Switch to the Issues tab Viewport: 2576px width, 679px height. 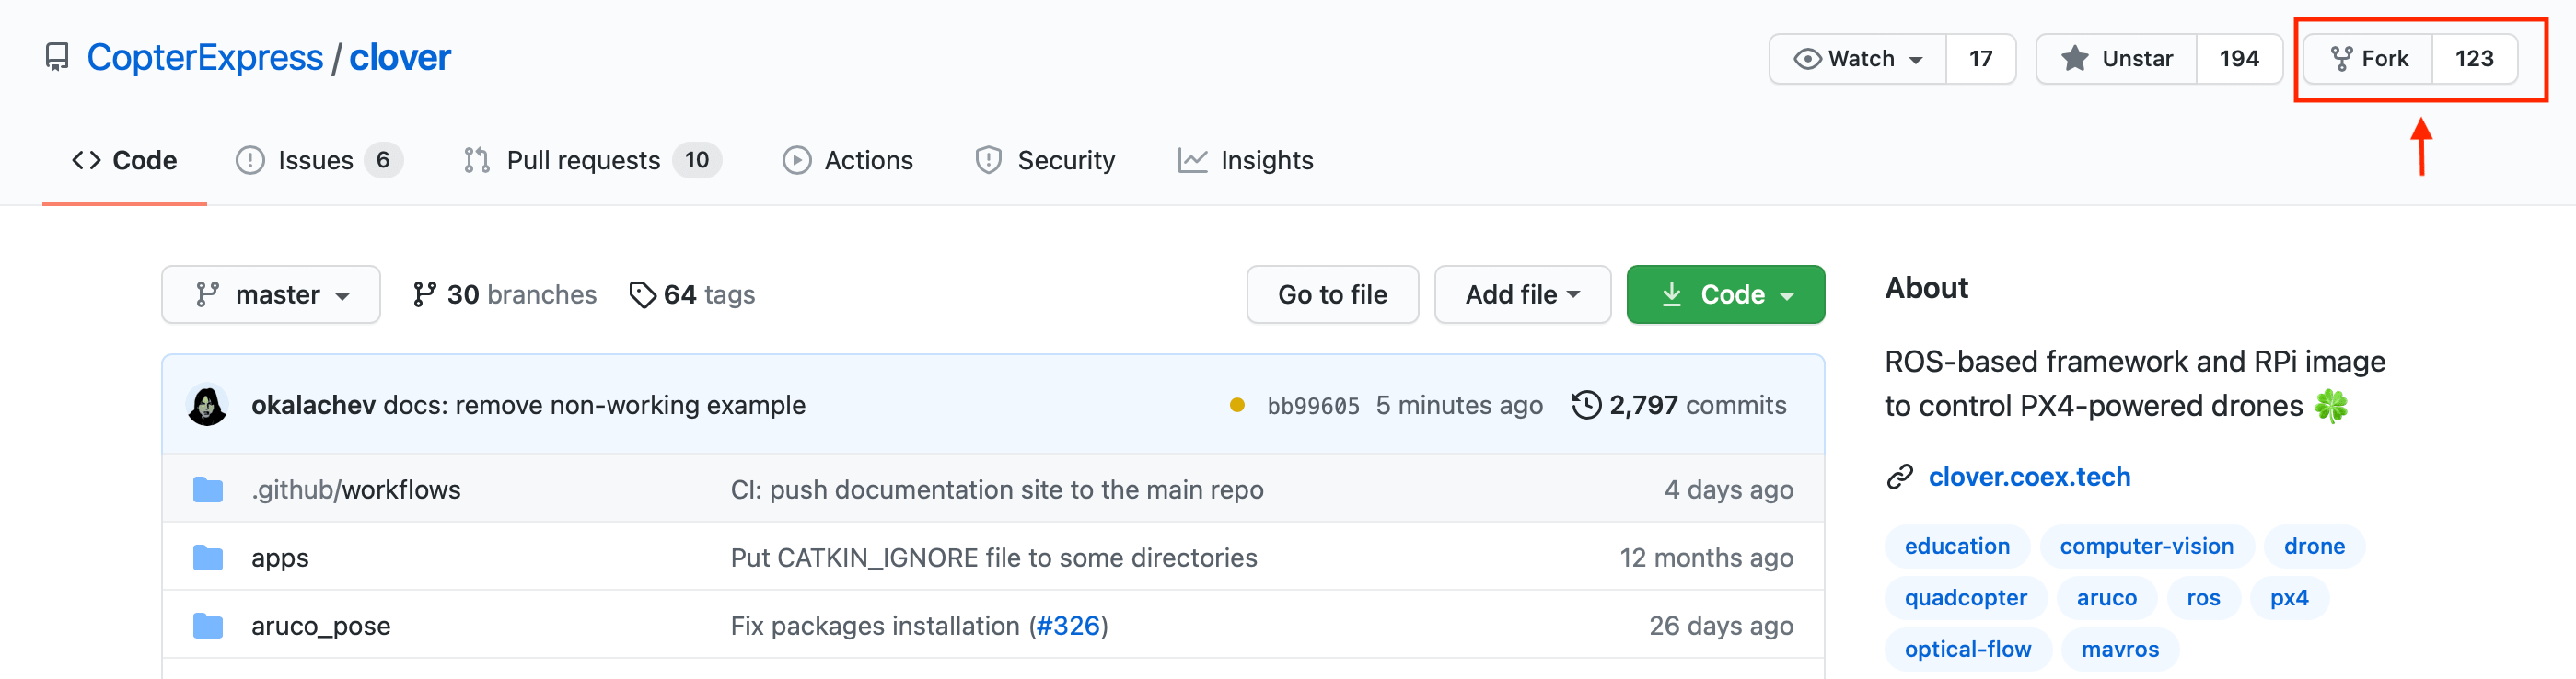(x=316, y=161)
